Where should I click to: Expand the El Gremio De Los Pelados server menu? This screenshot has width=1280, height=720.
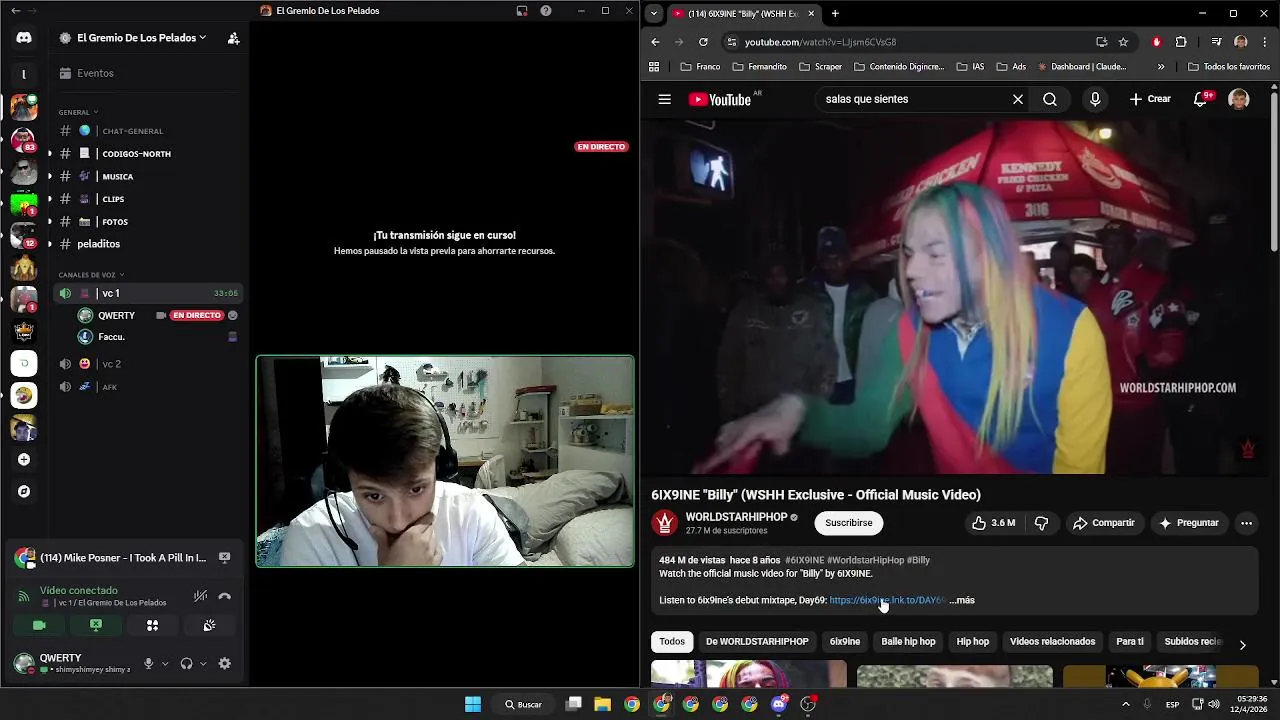(140, 38)
